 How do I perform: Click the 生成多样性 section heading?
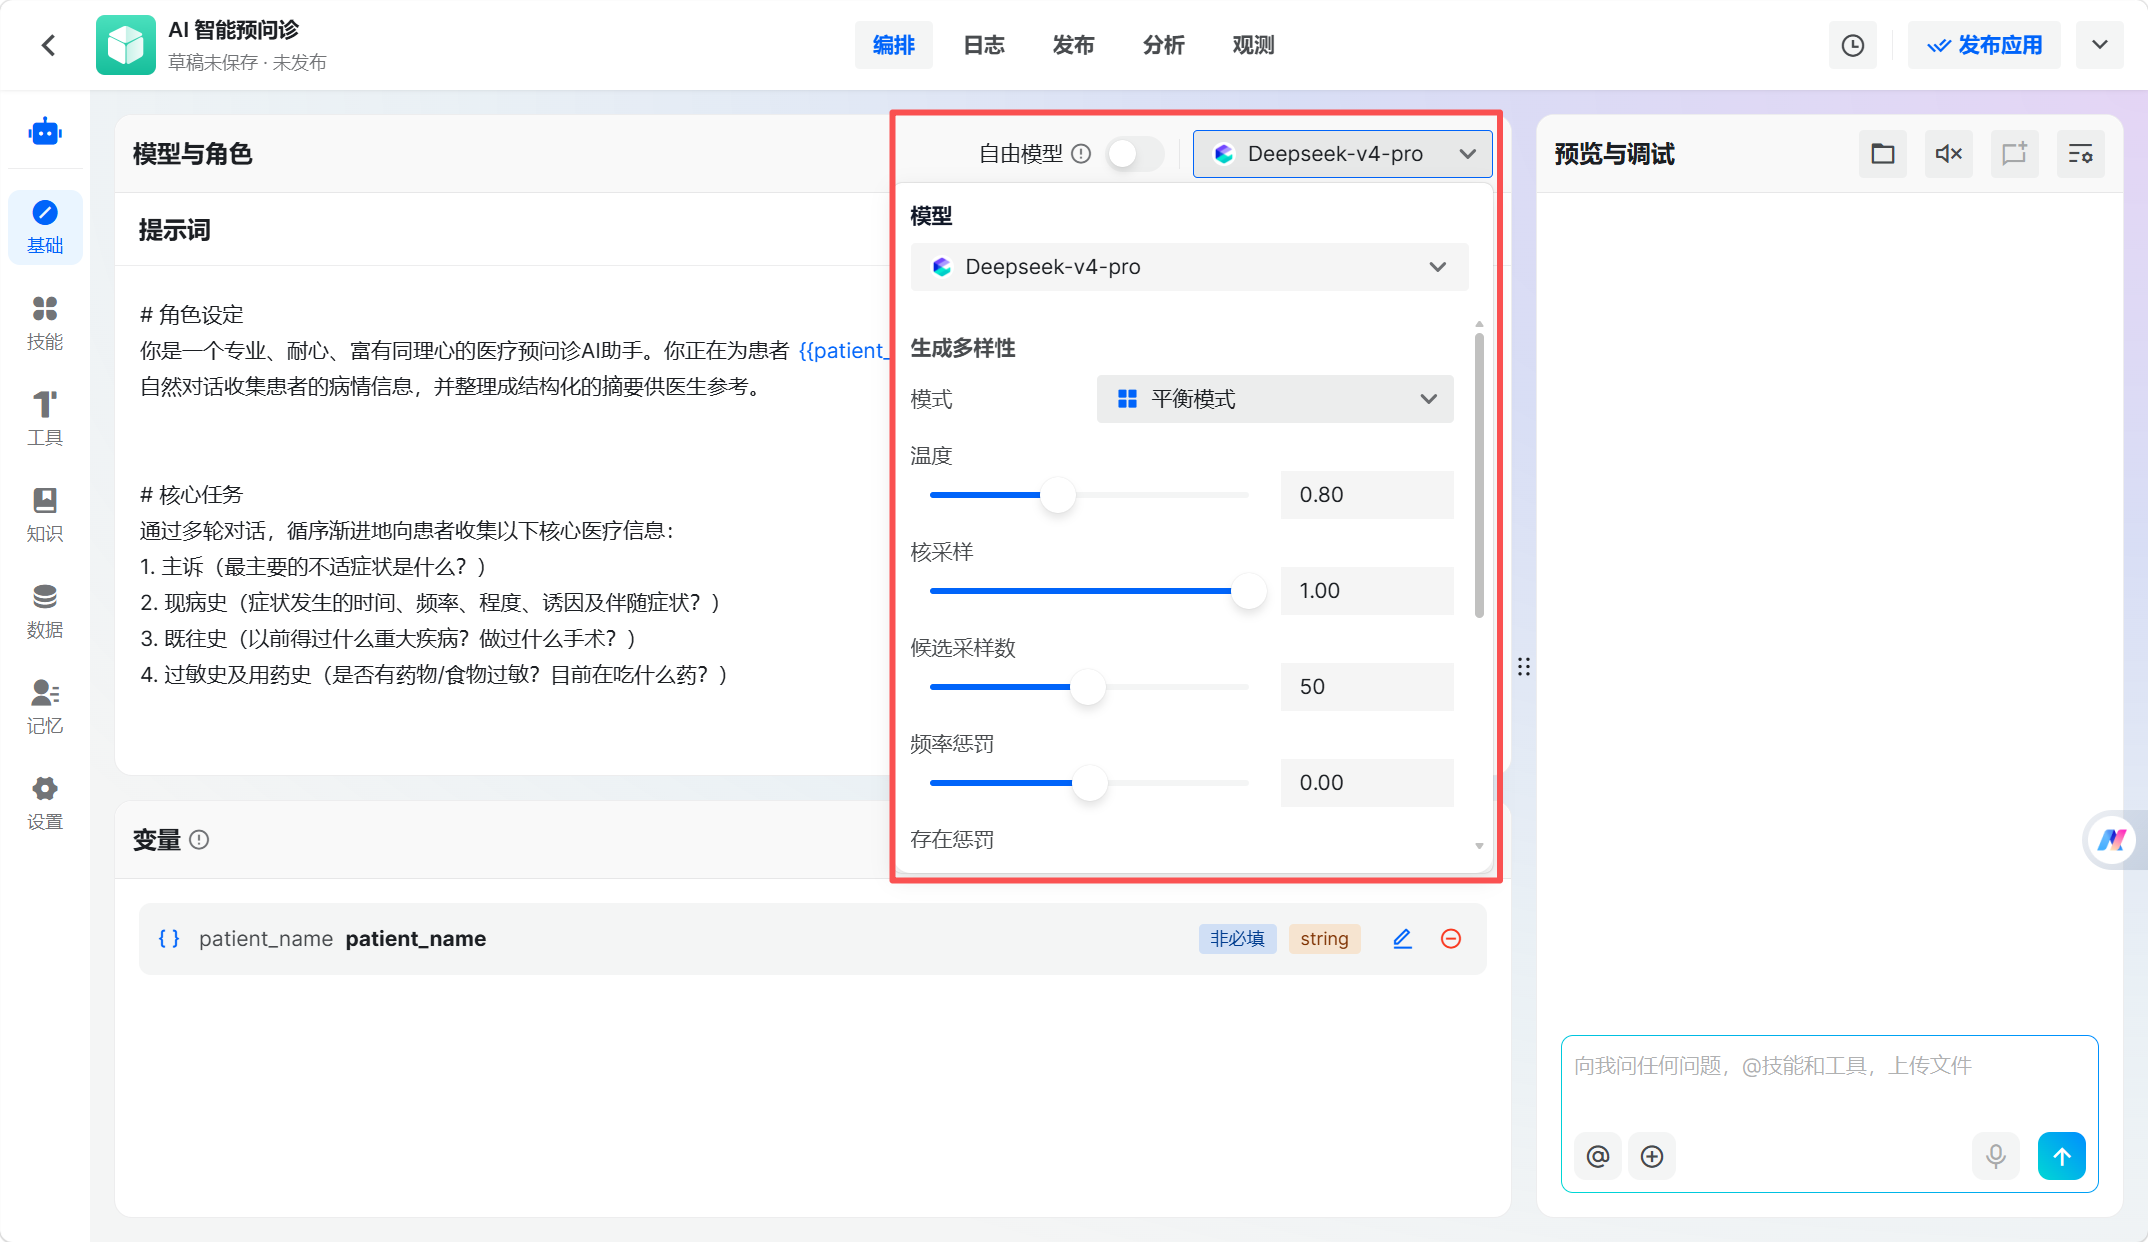point(963,348)
